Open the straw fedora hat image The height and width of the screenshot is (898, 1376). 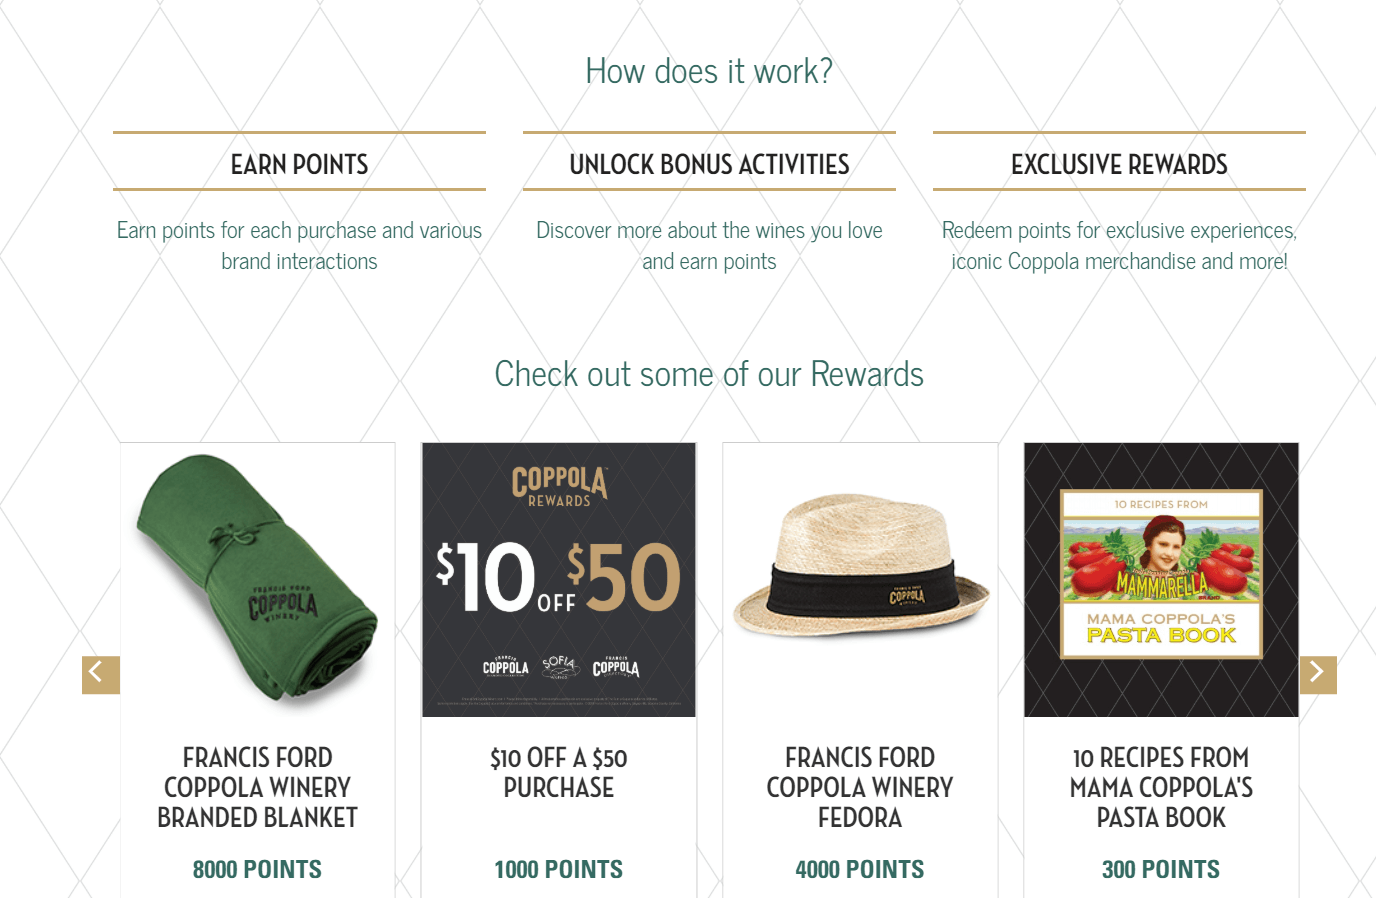tap(860, 580)
